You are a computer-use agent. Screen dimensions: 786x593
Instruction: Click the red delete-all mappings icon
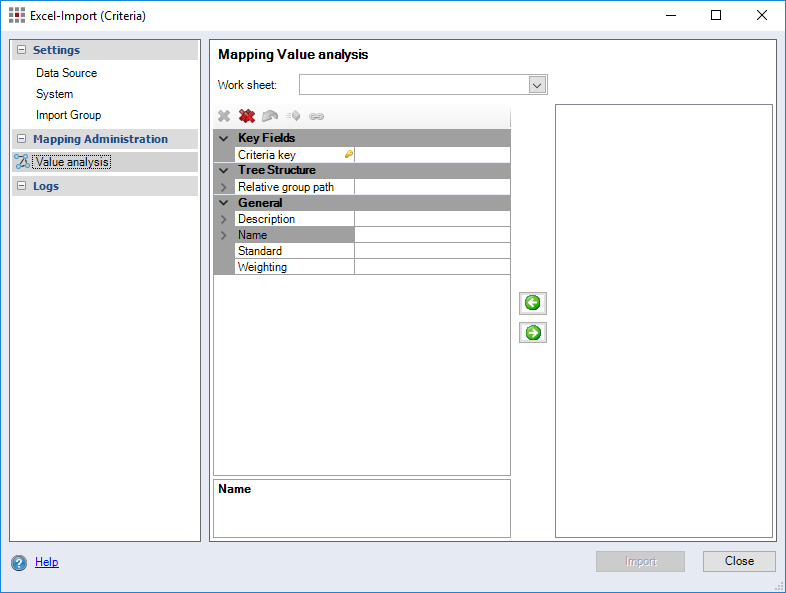pos(247,116)
